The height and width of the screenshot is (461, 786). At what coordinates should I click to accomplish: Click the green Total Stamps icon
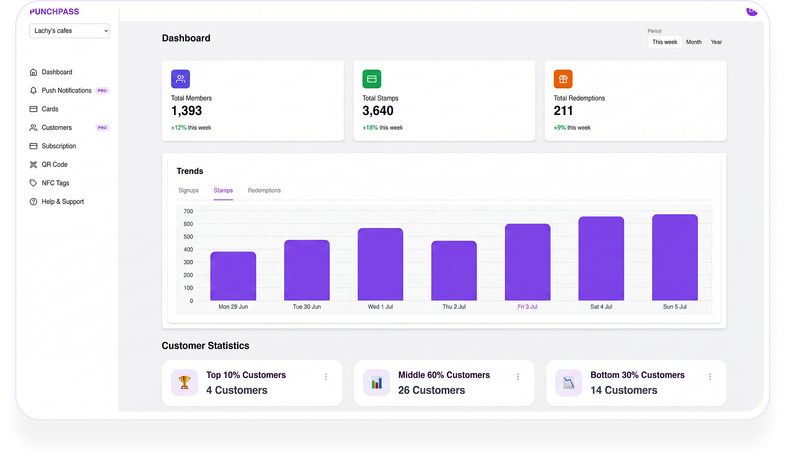coord(372,79)
